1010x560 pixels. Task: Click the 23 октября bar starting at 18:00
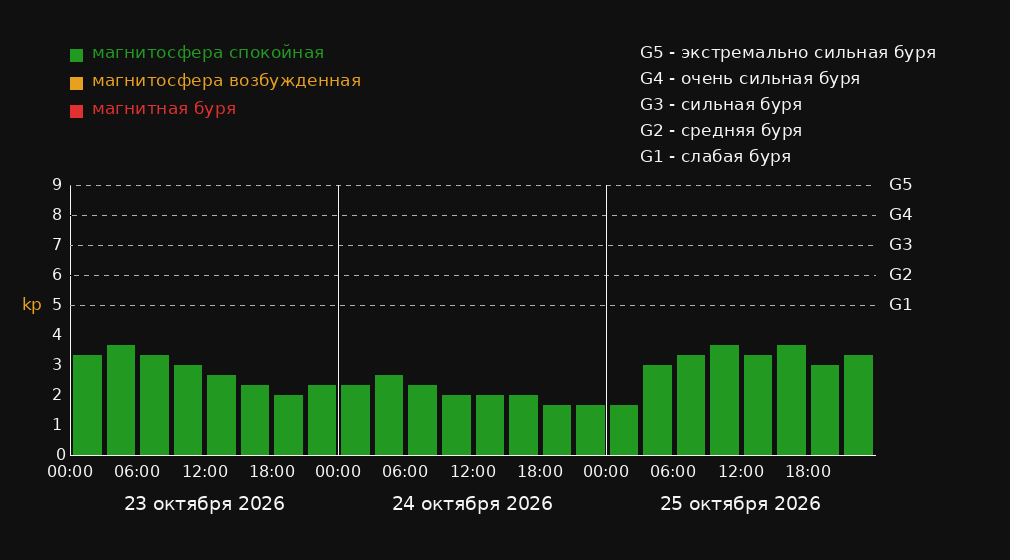289,425
